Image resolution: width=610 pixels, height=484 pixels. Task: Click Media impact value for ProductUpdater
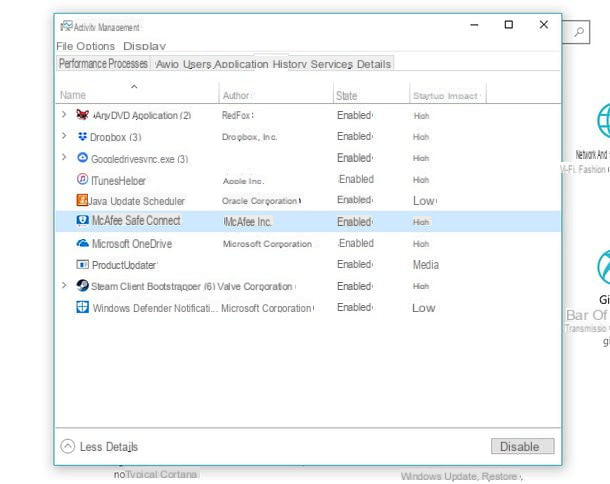426,265
